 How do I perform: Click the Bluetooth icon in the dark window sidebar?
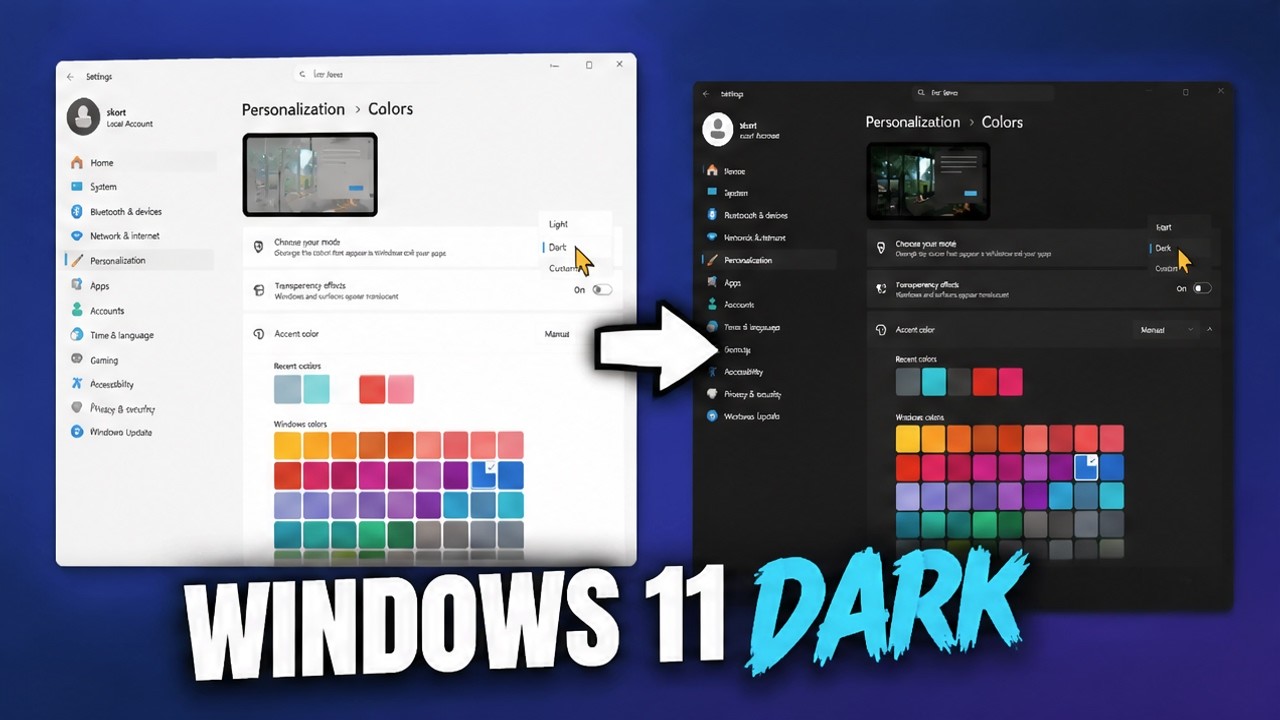pyautogui.click(x=712, y=215)
